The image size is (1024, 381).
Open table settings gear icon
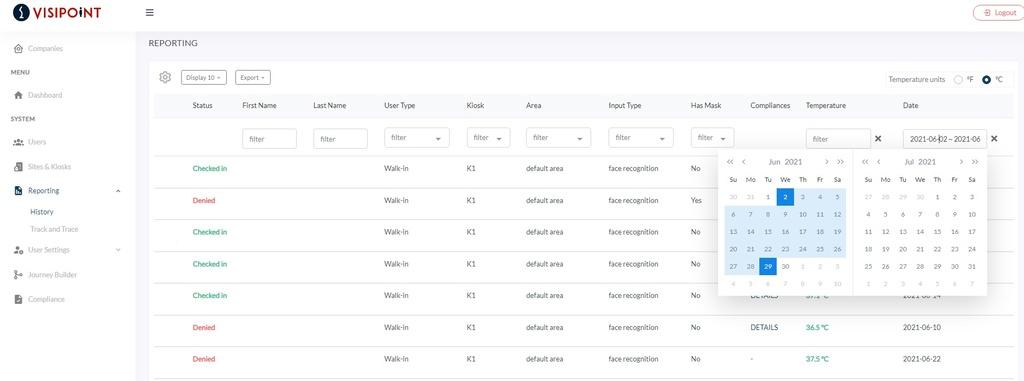coord(165,77)
